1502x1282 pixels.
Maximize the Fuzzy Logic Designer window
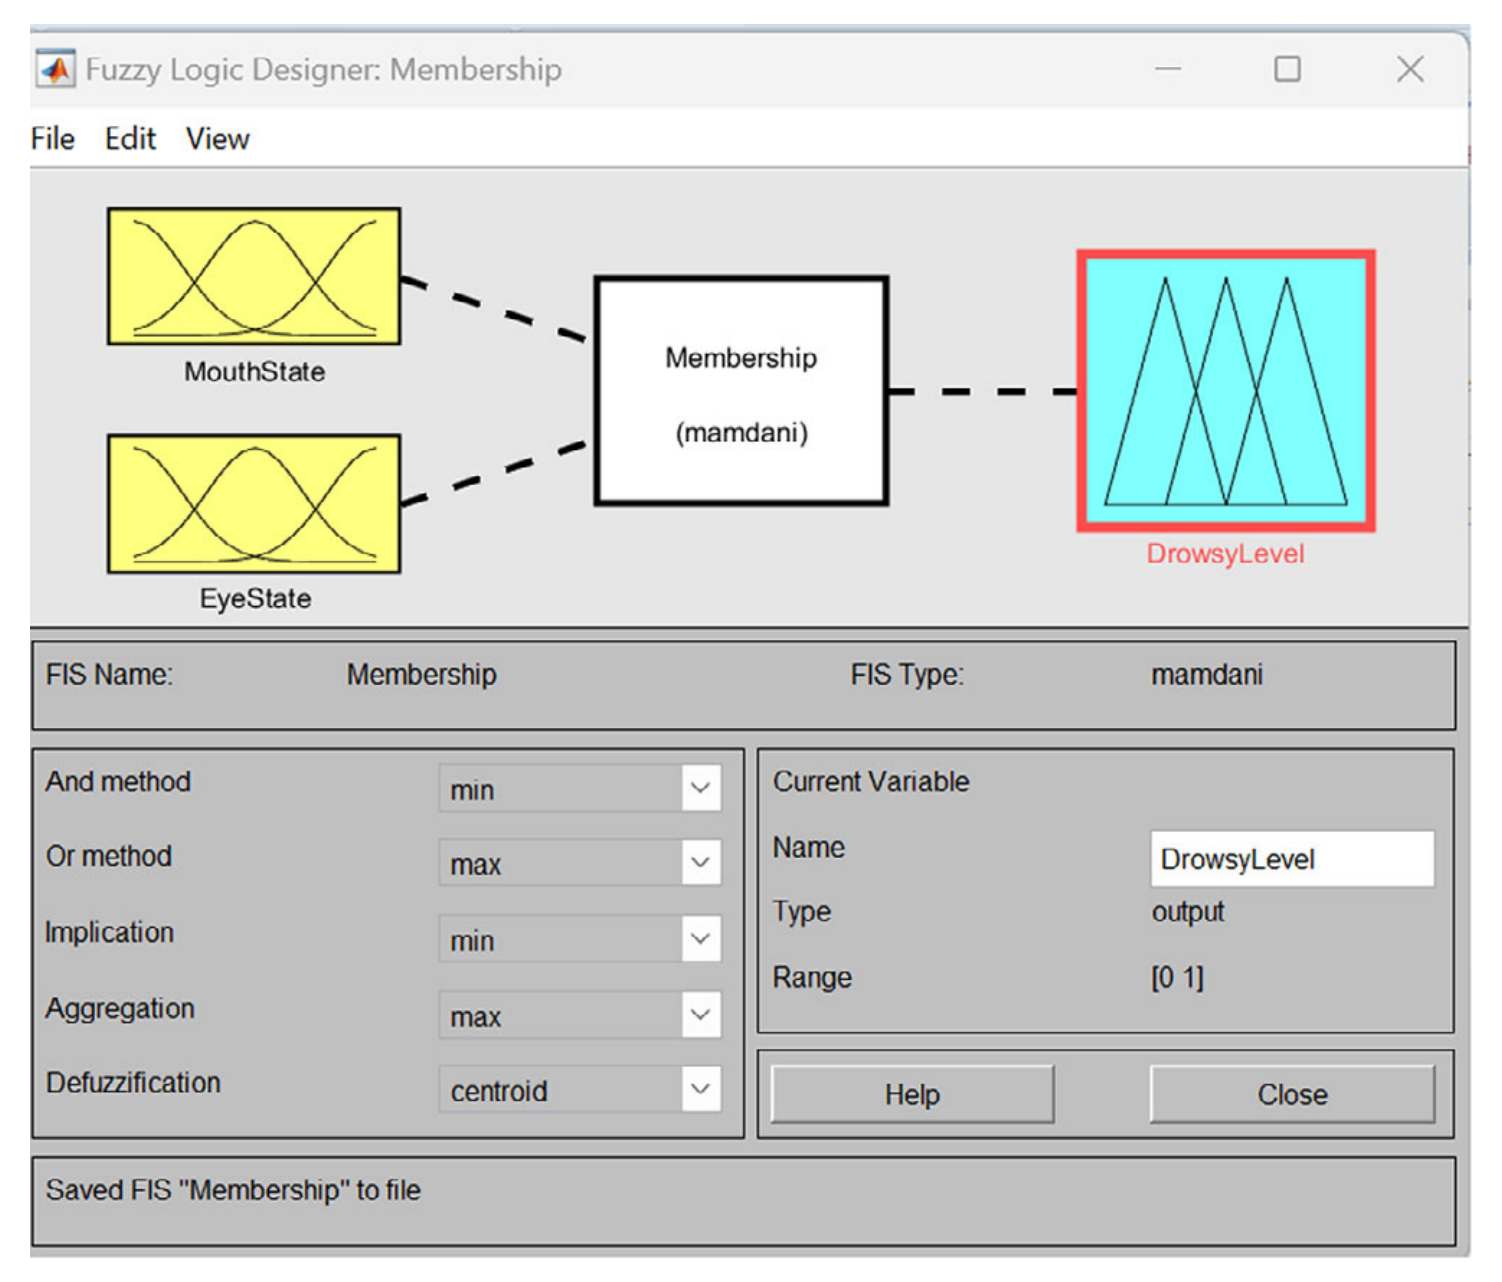tap(1287, 69)
